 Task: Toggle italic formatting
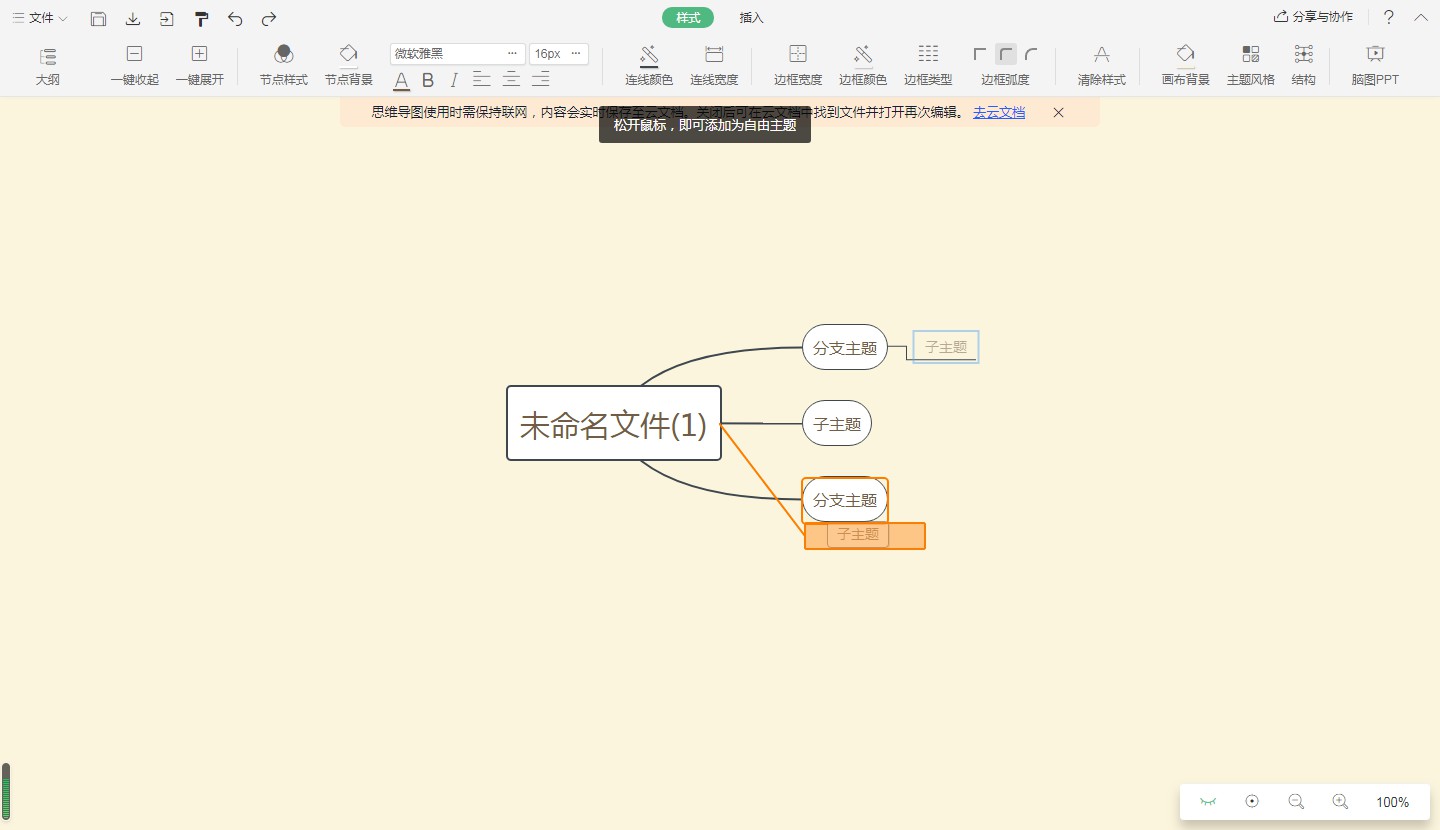(x=455, y=80)
